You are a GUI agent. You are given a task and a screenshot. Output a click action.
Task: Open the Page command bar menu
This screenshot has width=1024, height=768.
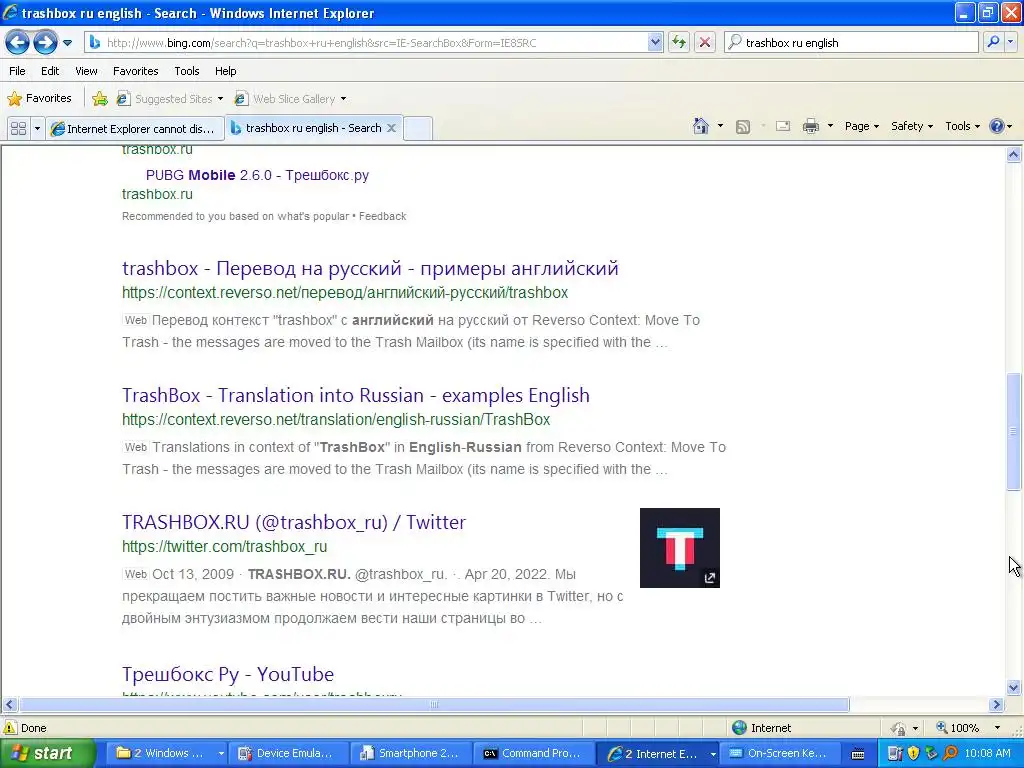(861, 126)
